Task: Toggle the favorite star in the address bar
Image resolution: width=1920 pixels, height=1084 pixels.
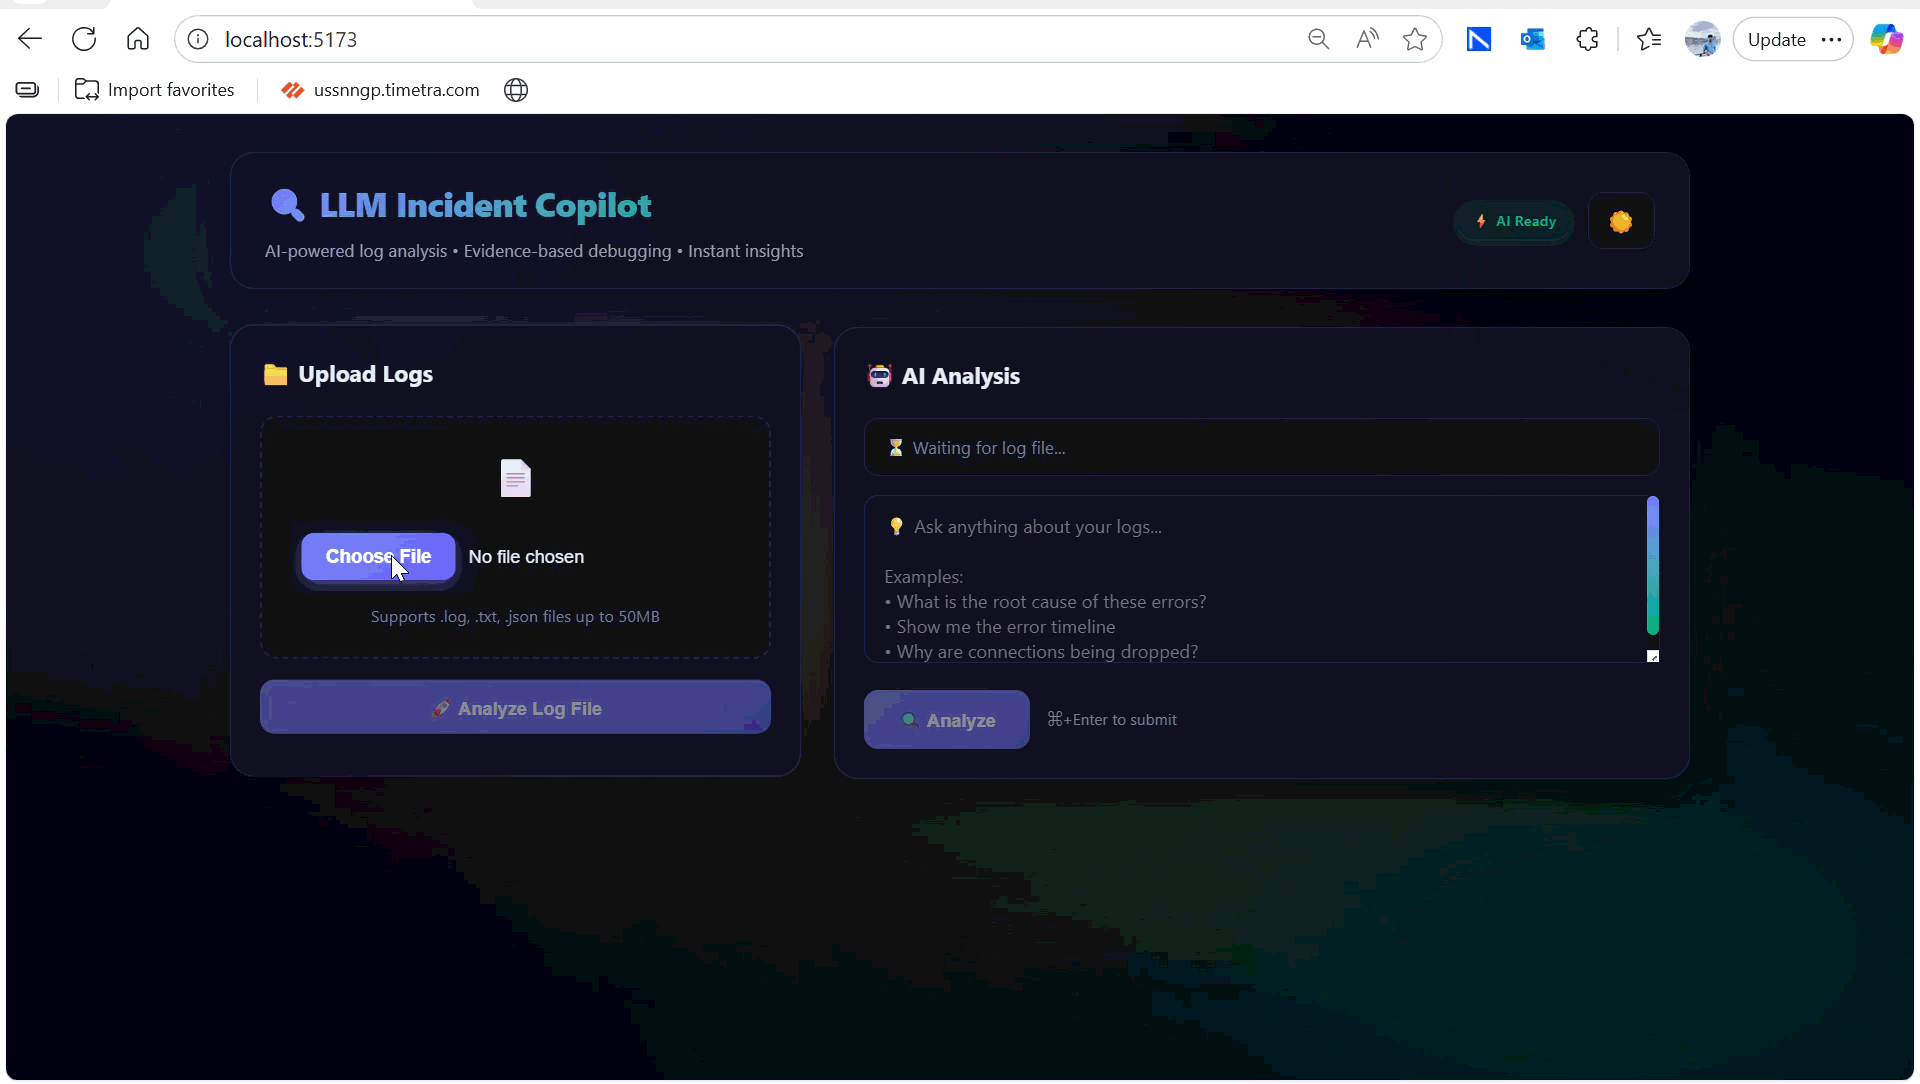Action: [1415, 39]
